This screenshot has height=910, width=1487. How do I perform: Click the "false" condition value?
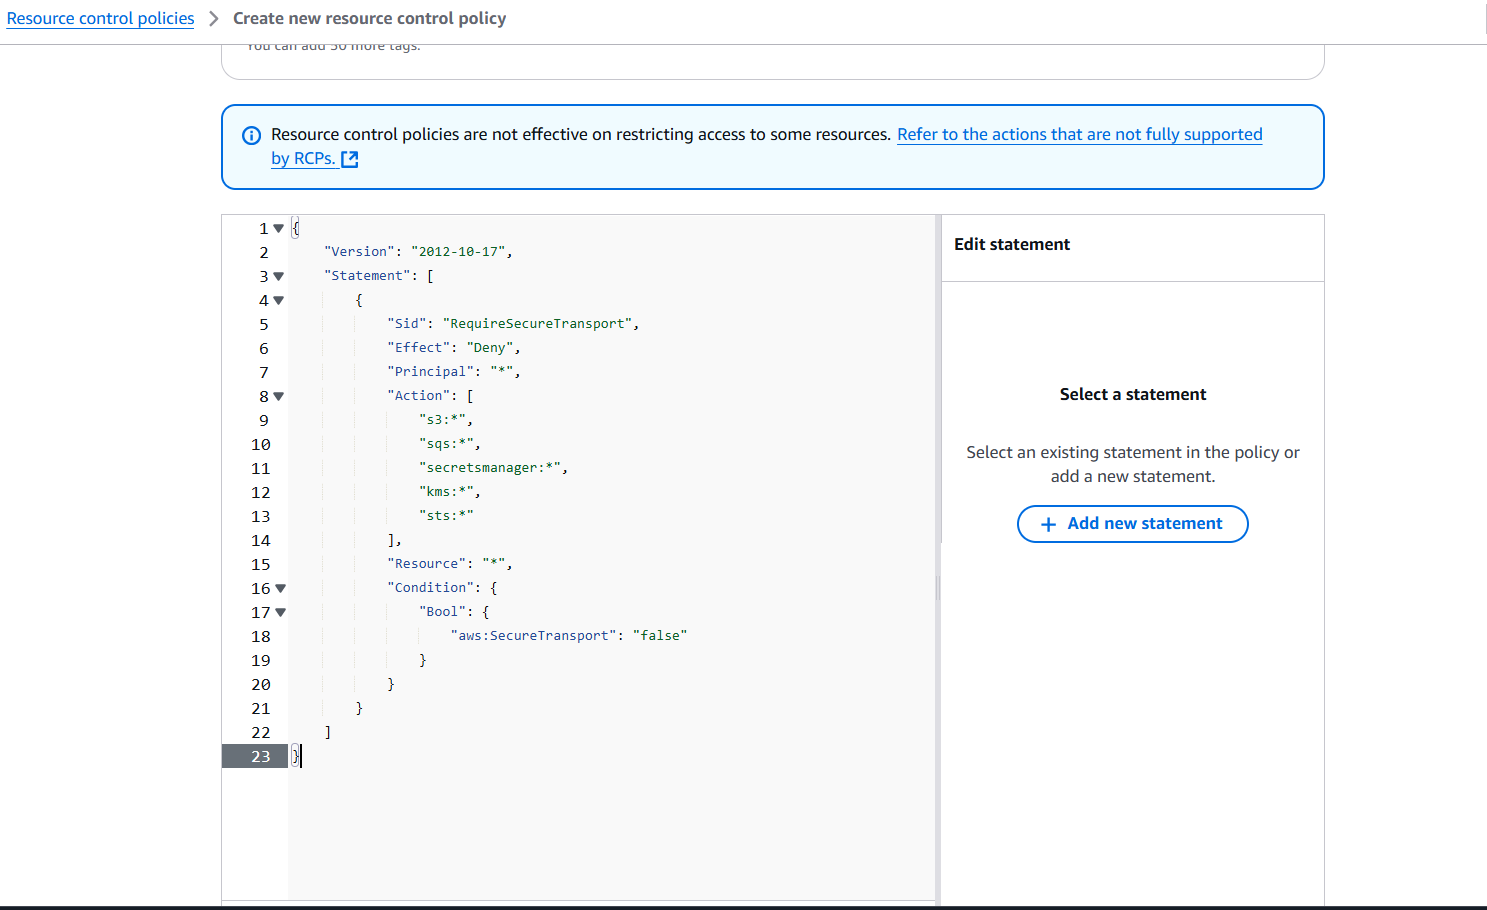660,636
